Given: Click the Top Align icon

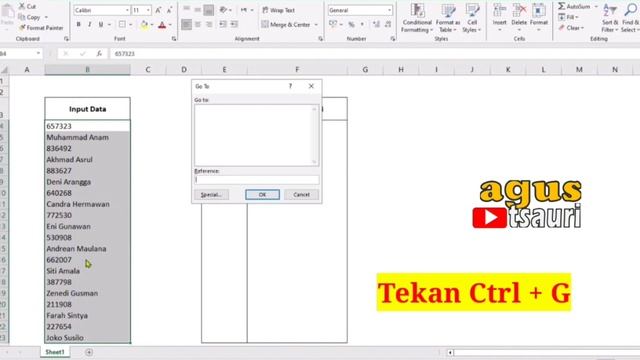Looking at the screenshot, I should 186,9.
